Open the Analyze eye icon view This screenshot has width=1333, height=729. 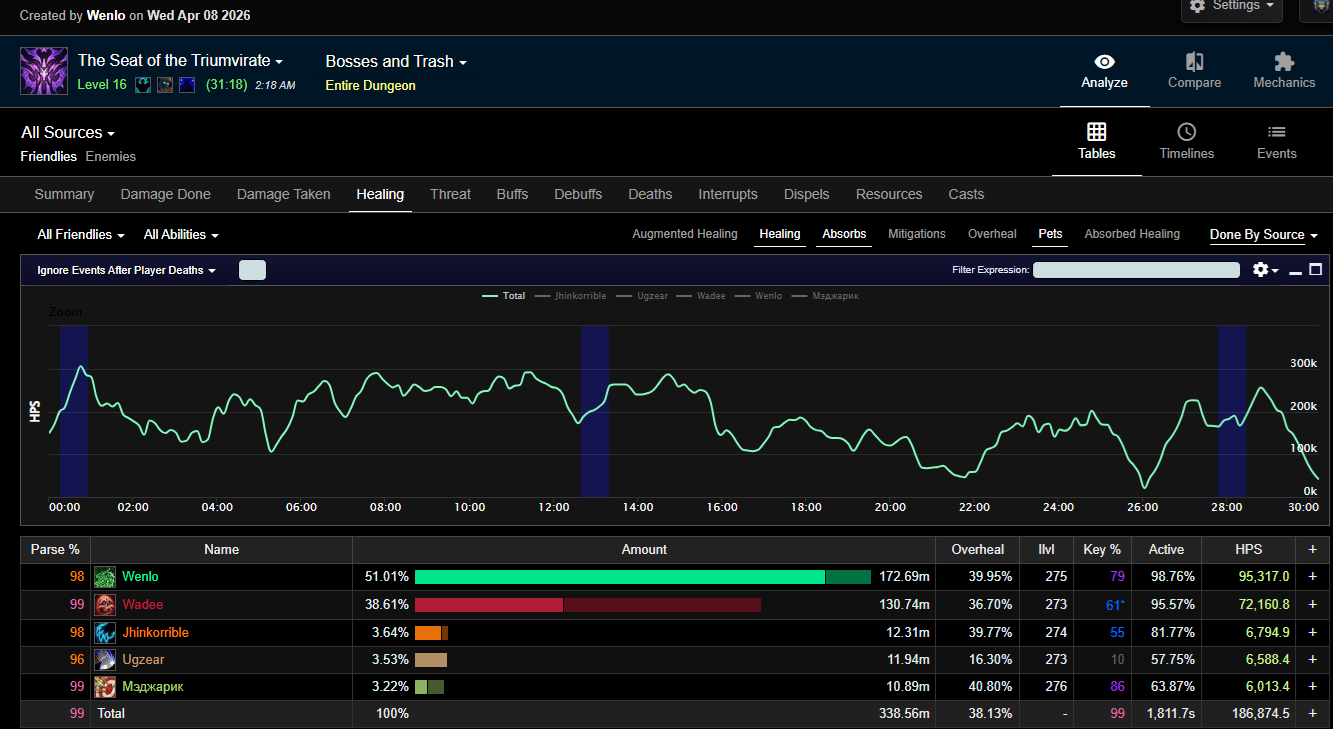point(1104,62)
